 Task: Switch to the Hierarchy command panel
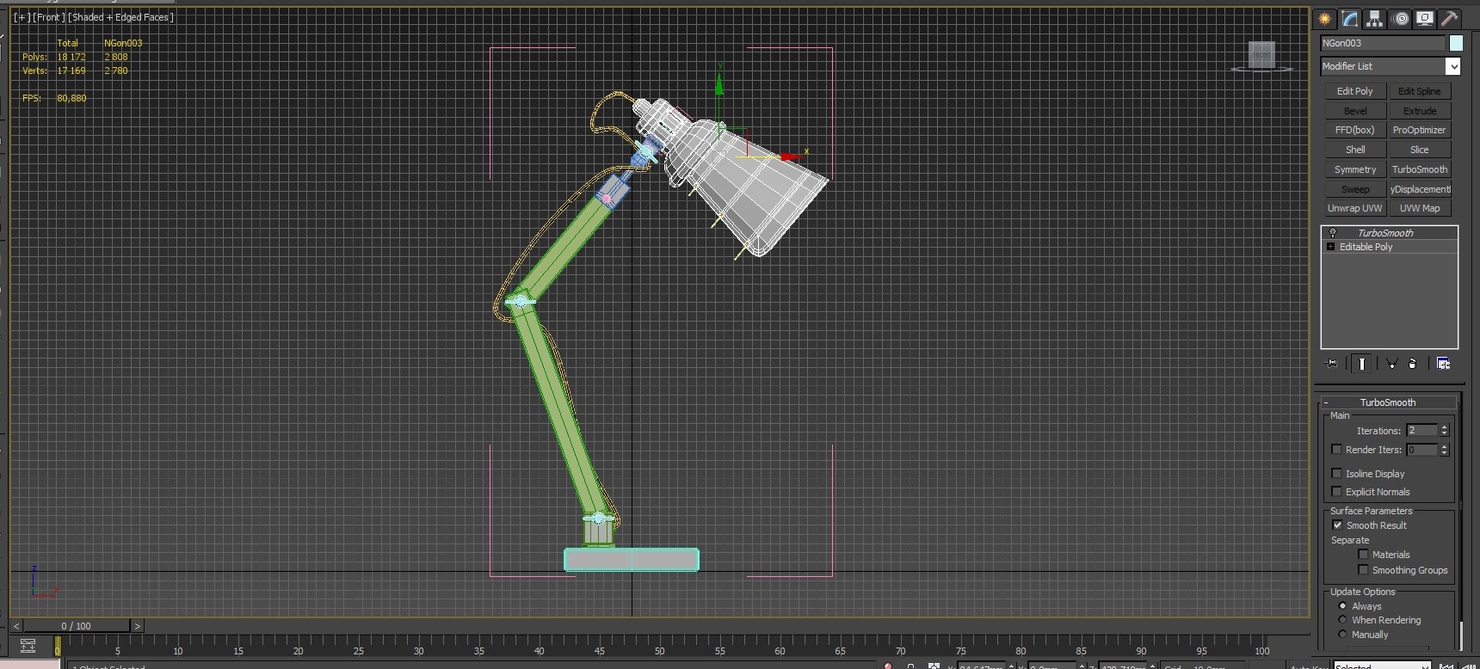[1373, 18]
